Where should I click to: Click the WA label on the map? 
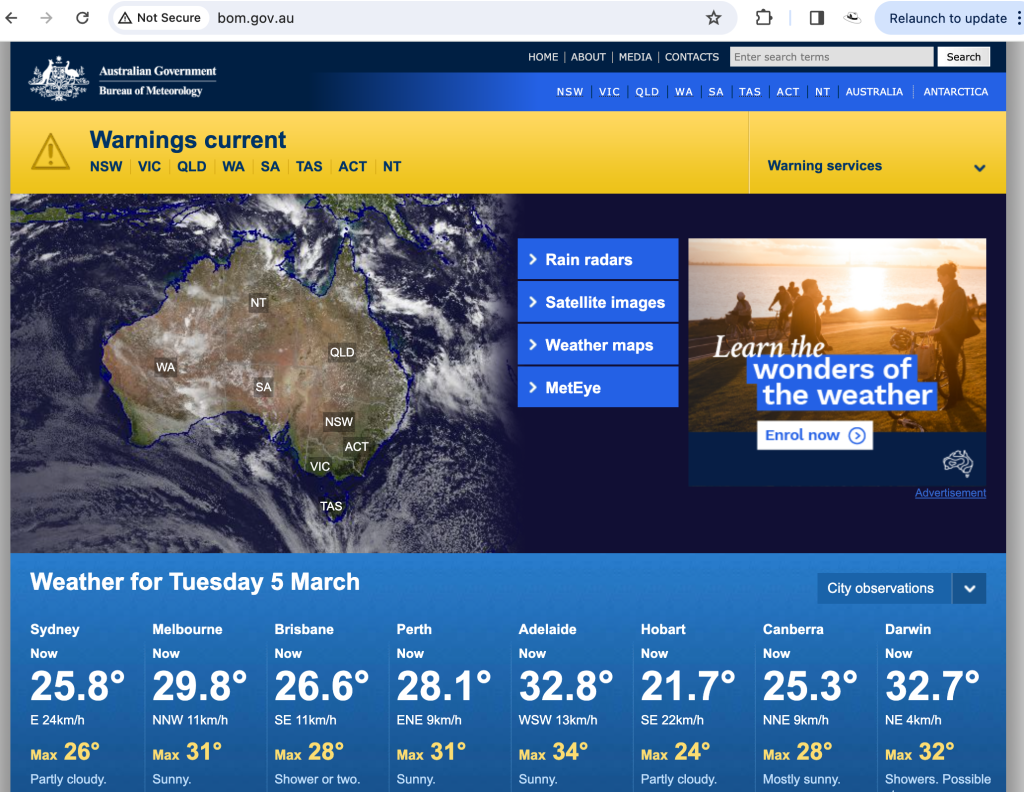click(165, 367)
